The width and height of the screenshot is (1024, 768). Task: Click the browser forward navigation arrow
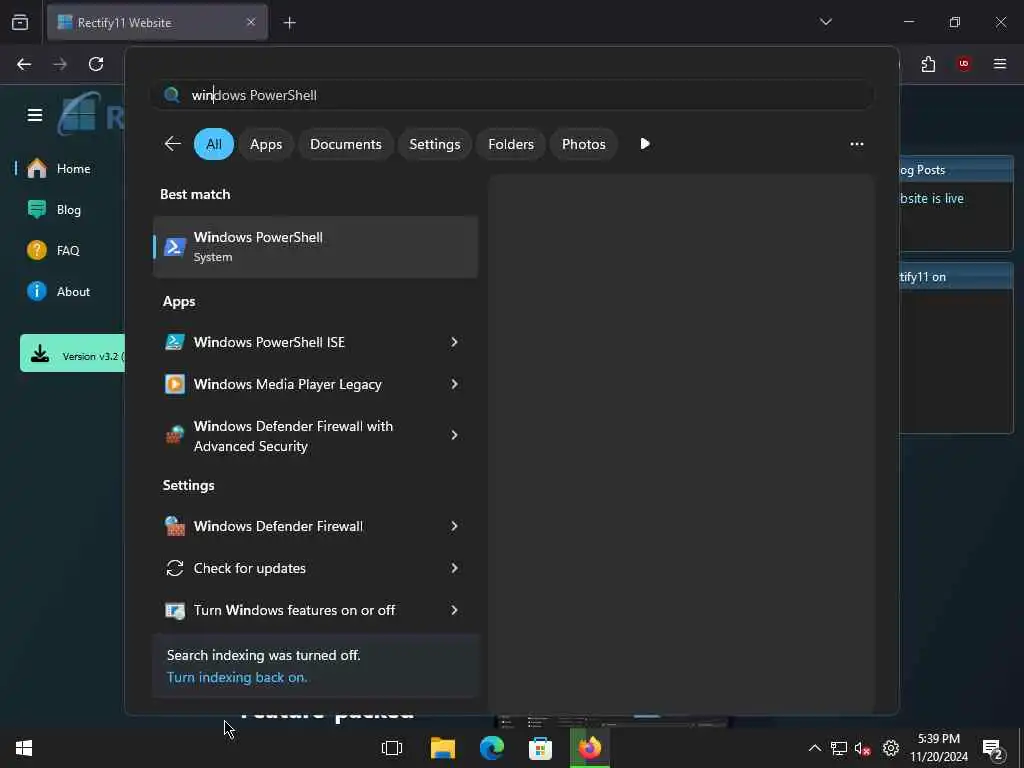60,64
